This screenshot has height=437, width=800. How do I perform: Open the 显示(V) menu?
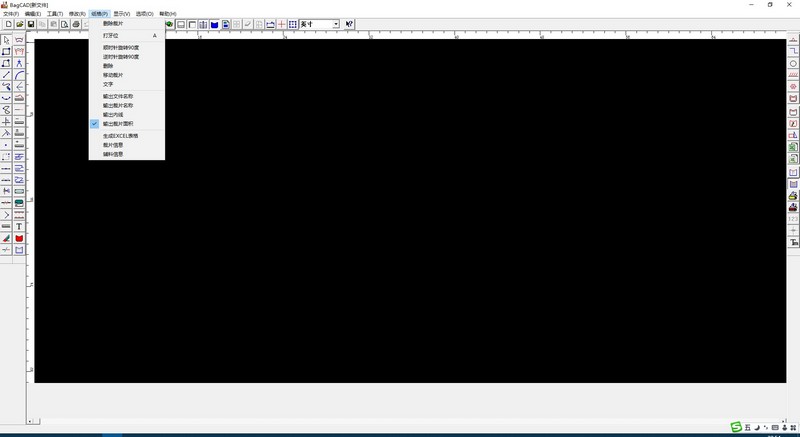pos(120,14)
